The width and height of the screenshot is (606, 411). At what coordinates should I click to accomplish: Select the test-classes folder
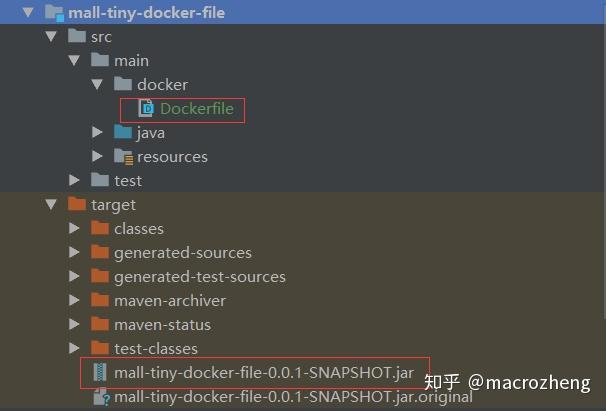click(x=155, y=348)
